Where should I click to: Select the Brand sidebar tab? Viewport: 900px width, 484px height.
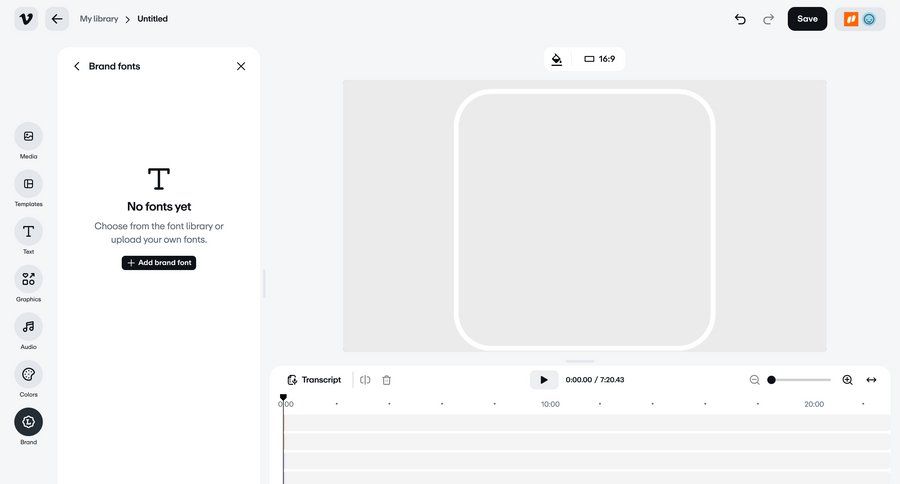pos(28,427)
